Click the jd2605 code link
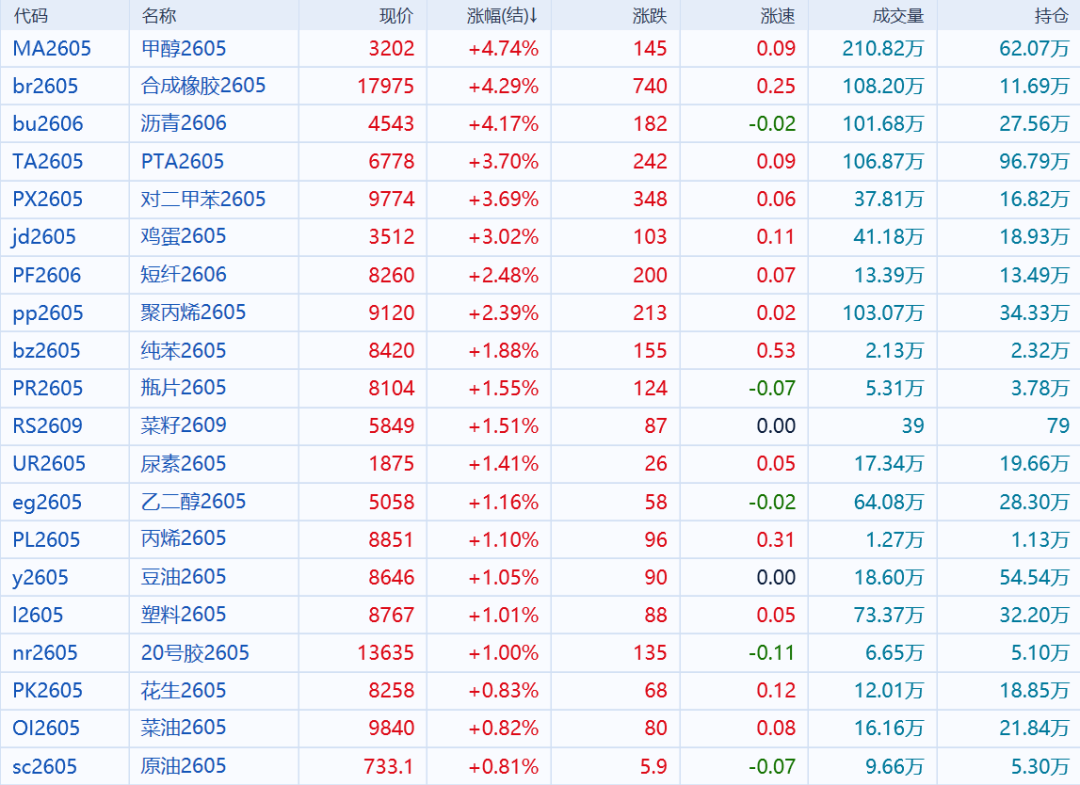The image size is (1080, 785). click(44, 237)
